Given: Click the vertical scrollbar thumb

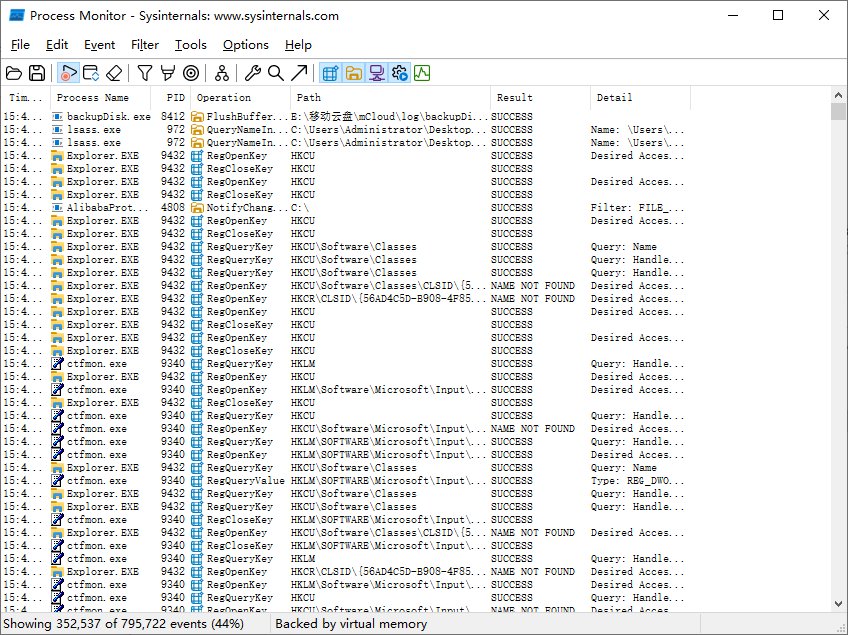Looking at the screenshot, I should 838,111.
